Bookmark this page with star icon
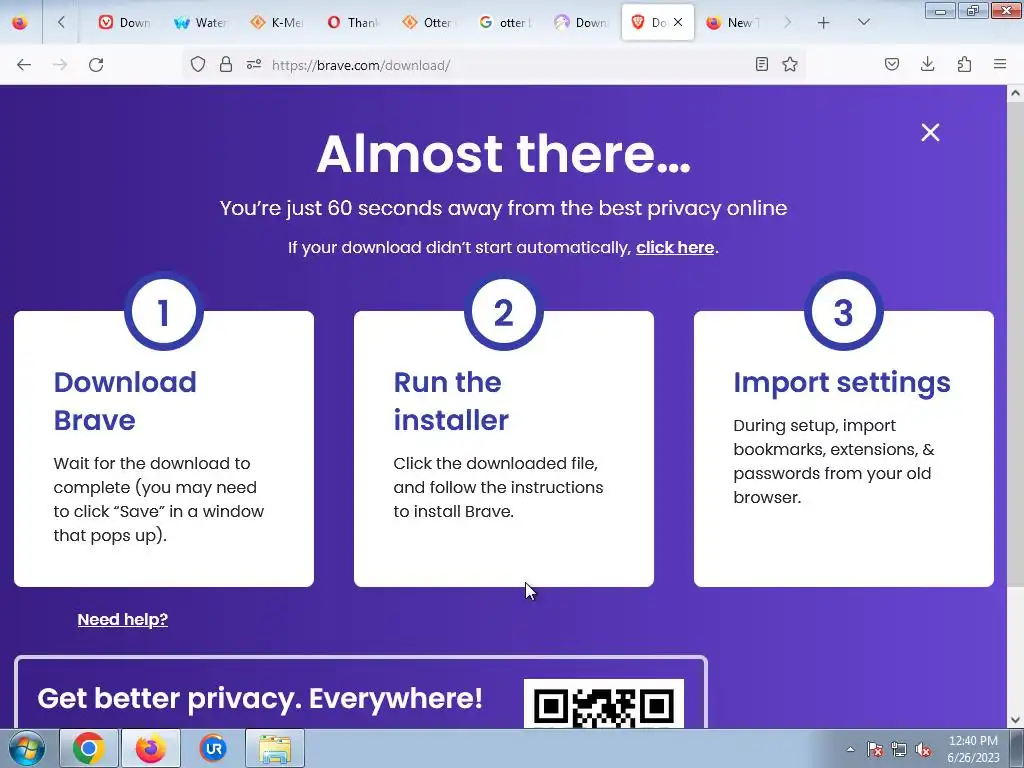 click(x=790, y=64)
